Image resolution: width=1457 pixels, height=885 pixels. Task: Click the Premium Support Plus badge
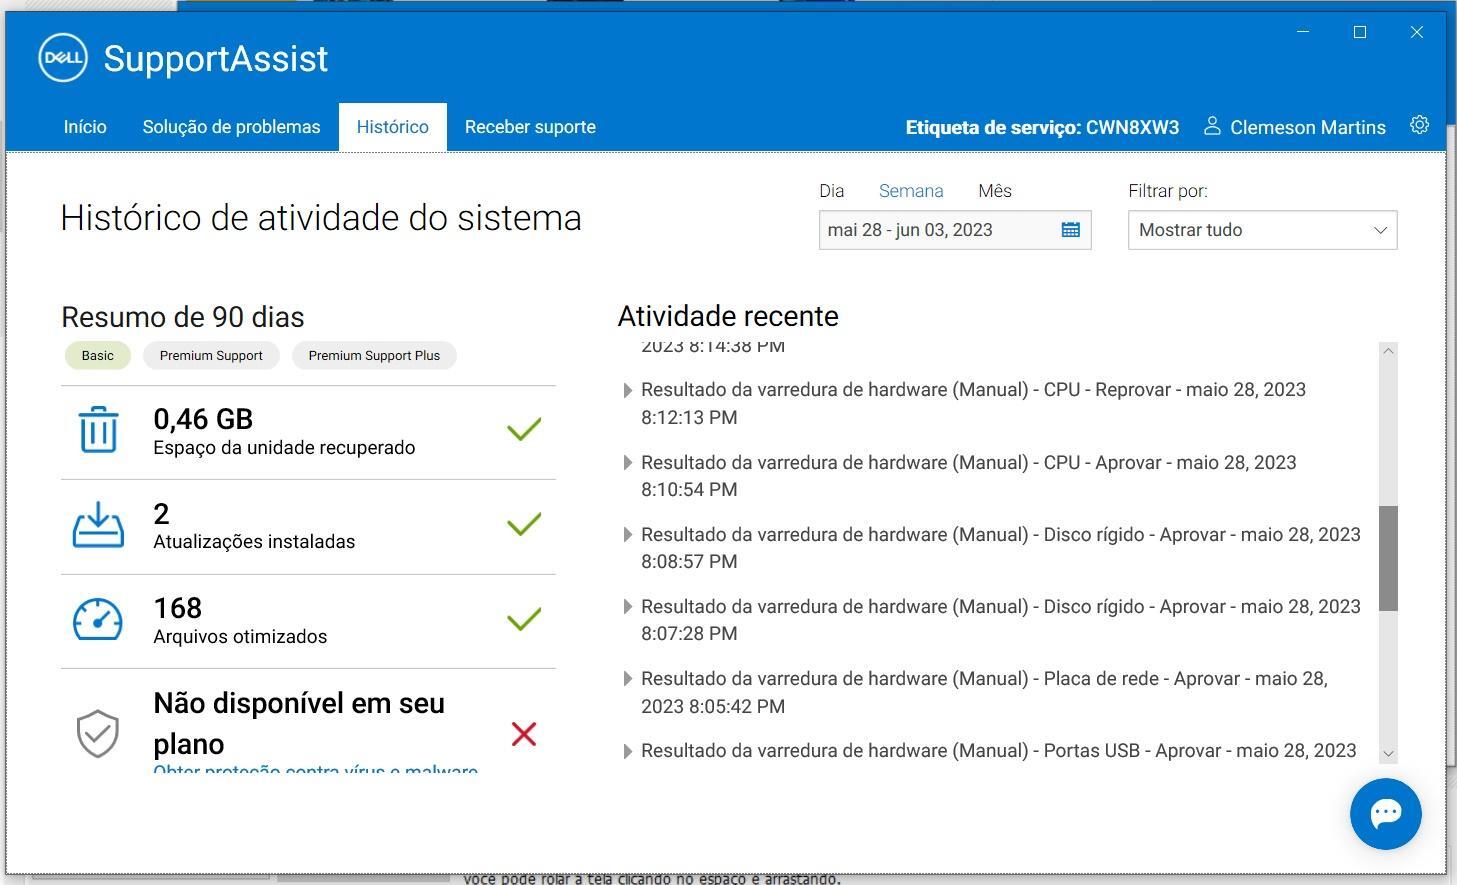tap(374, 355)
